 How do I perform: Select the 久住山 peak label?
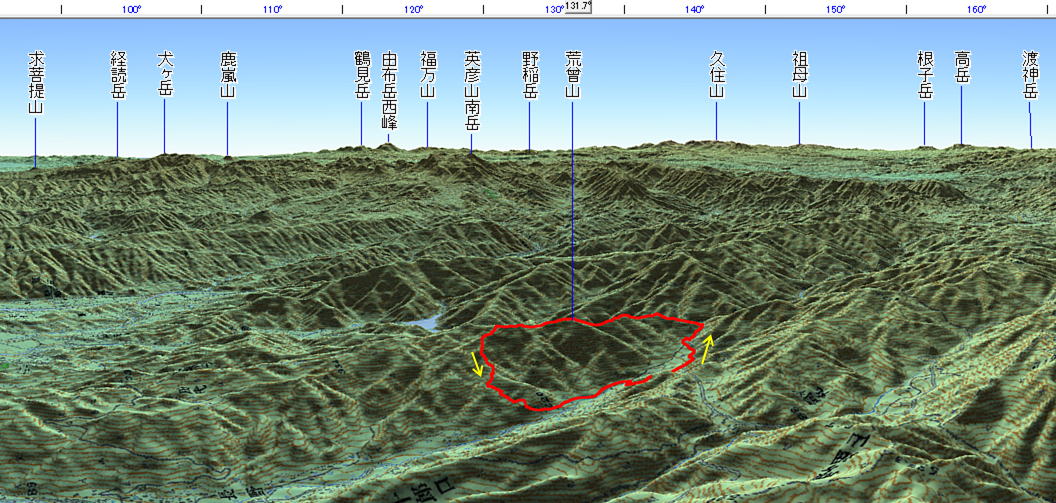click(x=716, y=75)
